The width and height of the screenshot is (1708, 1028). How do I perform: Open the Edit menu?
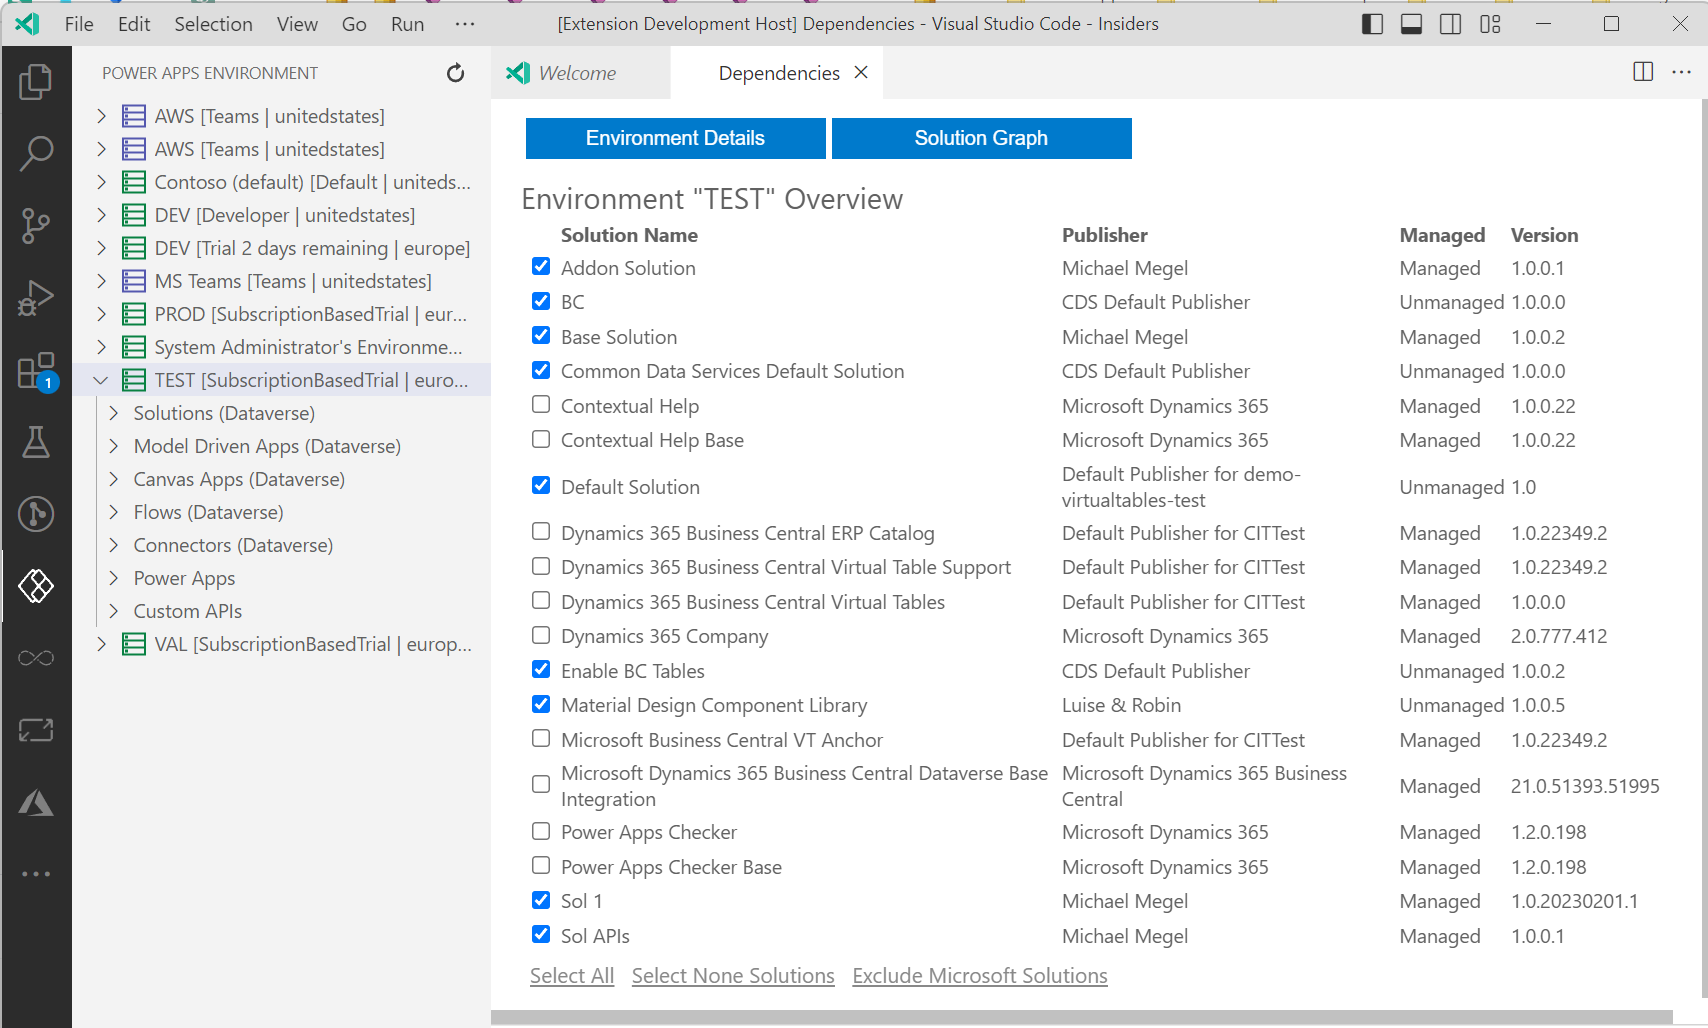point(134,24)
